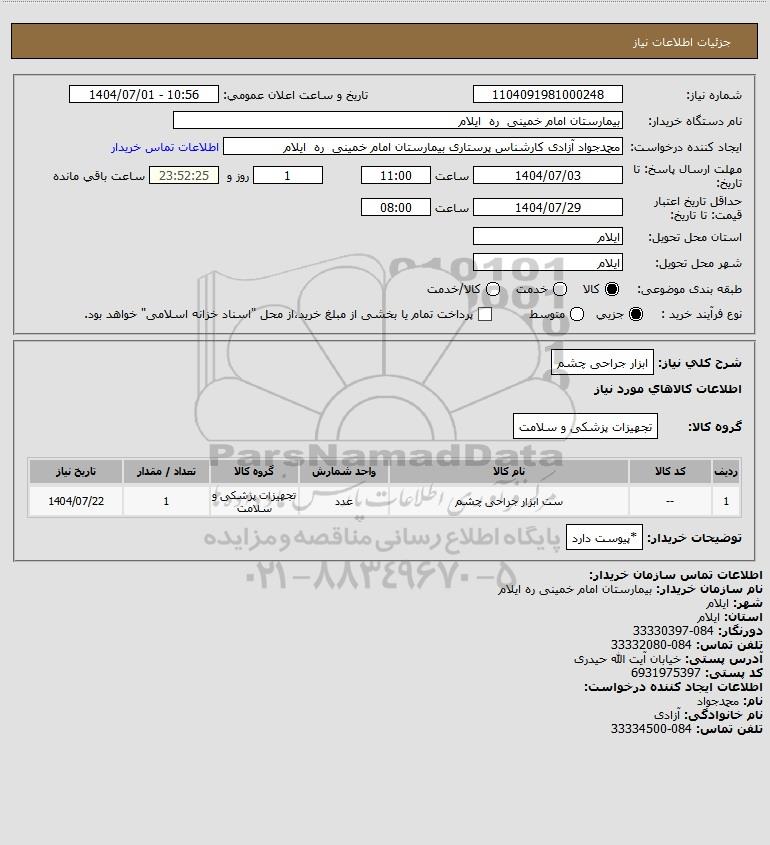The width and height of the screenshot is (770, 845).
Task: Click the نام کالا column header
Action: [x=509, y=472]
